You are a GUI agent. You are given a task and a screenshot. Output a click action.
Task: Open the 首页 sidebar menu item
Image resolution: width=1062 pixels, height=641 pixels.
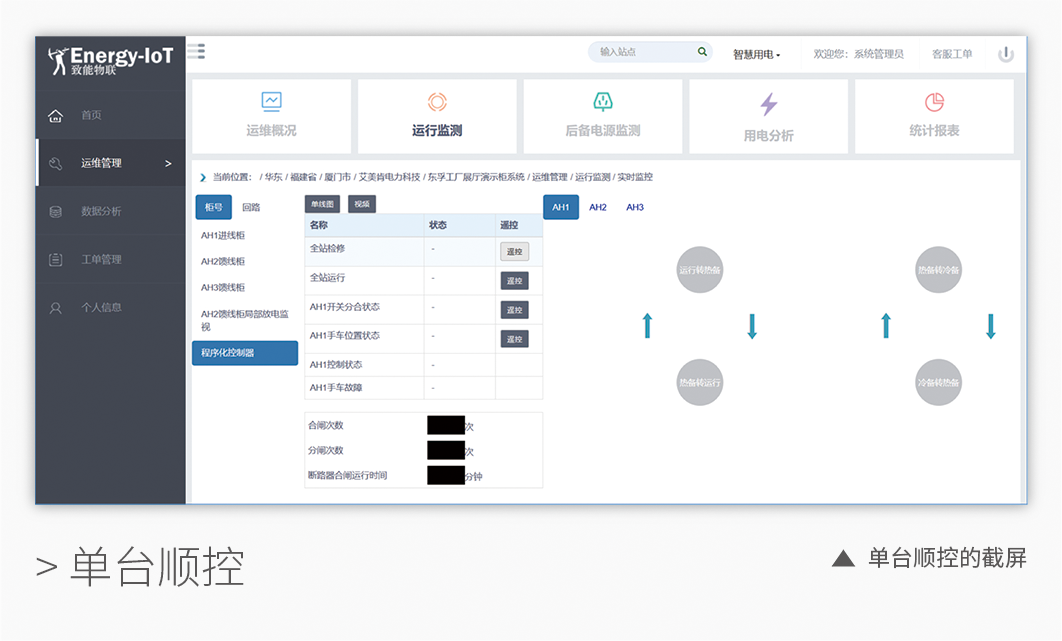pos(110,115)
